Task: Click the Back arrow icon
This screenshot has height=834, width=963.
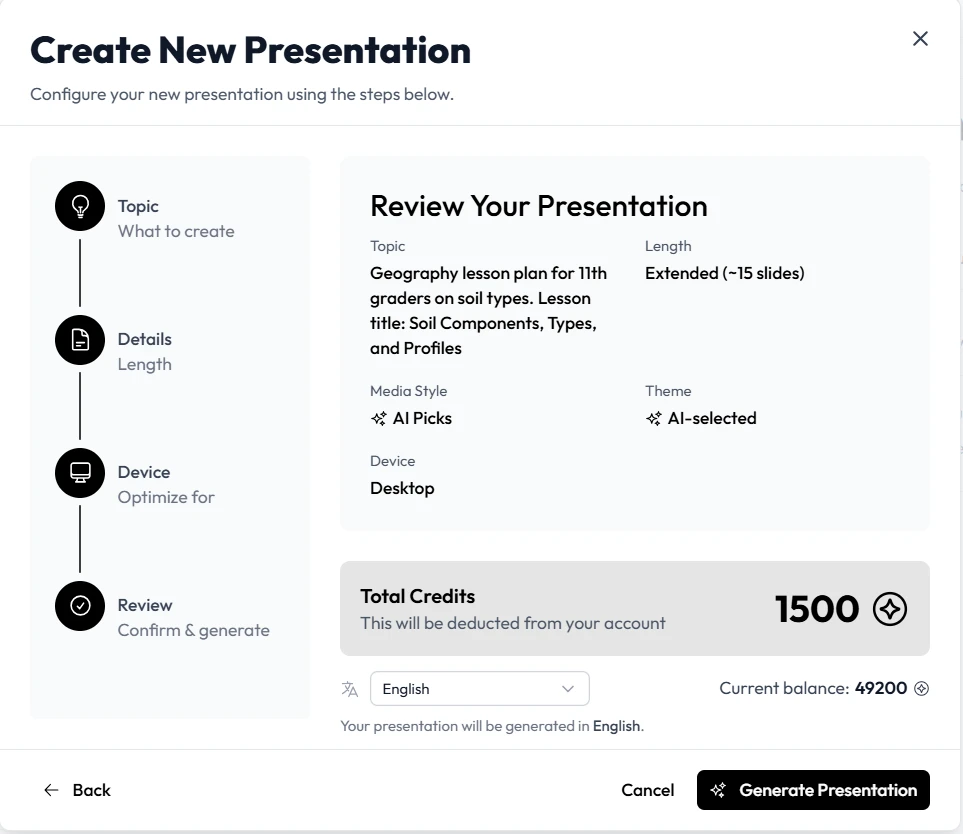Action: [51, 790]
